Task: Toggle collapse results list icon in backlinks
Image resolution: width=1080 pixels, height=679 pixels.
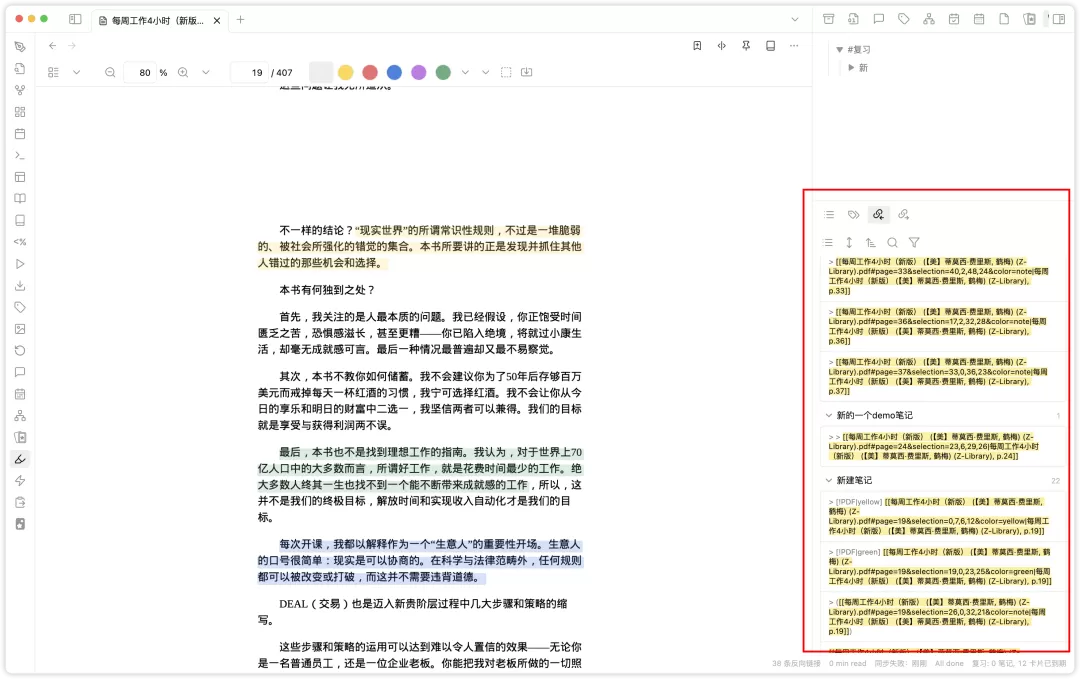Action: pos(828,242)
